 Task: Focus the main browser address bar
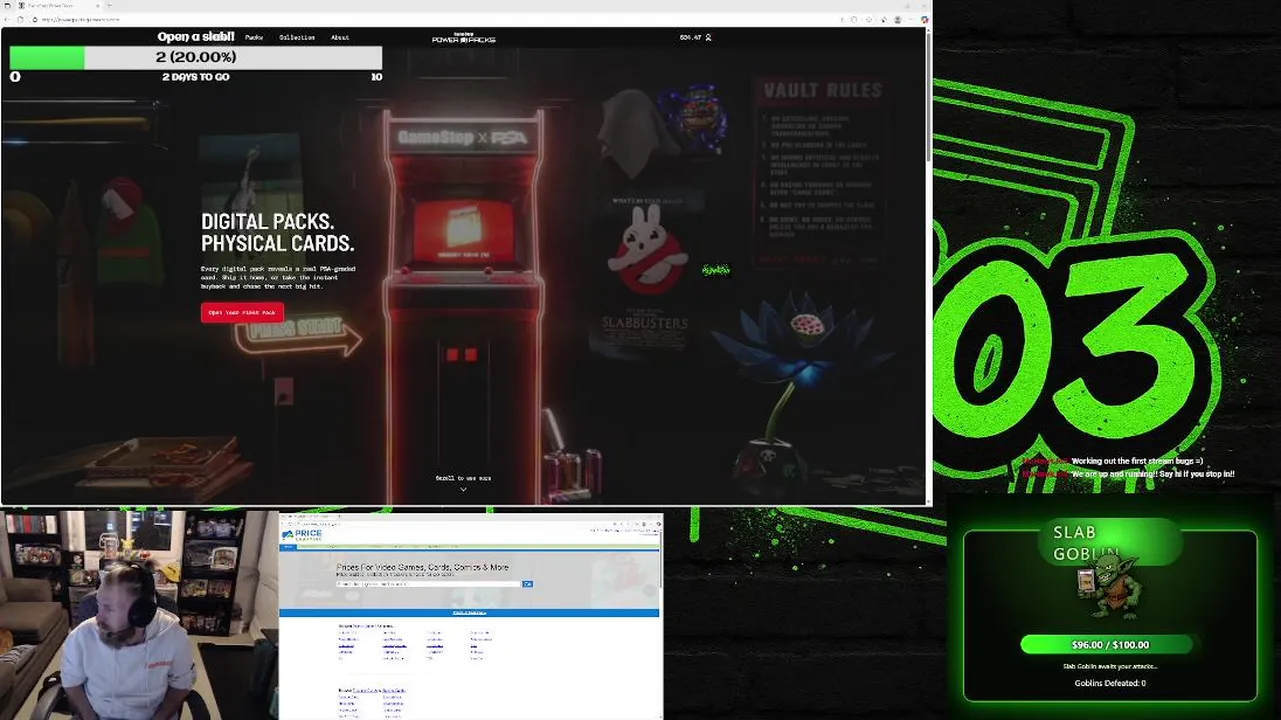(430, 19)
